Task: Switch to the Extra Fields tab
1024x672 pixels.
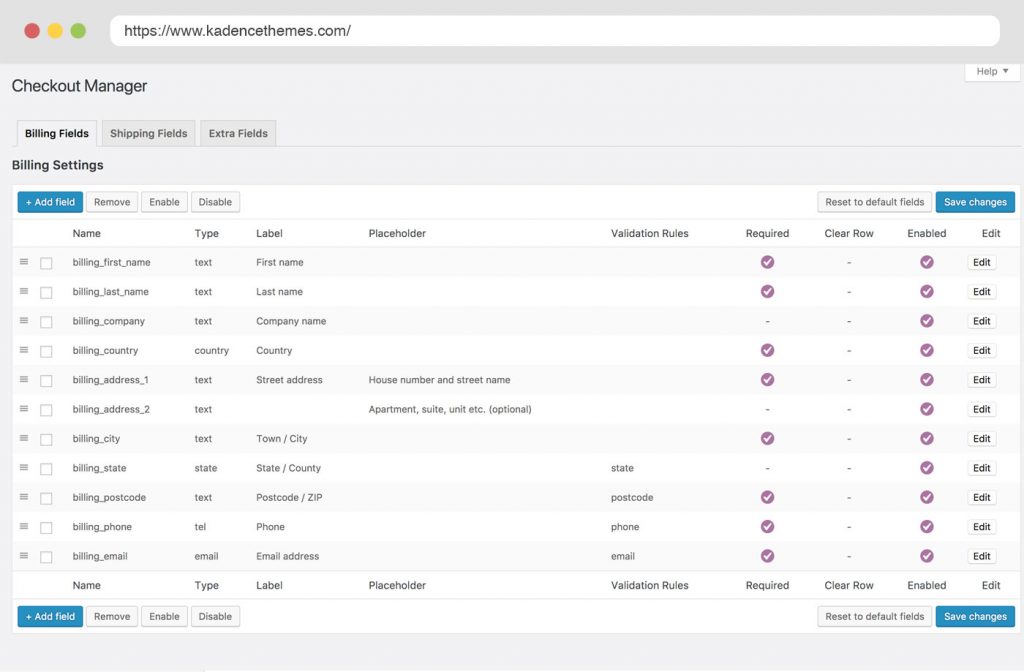Action: [238, 133]
